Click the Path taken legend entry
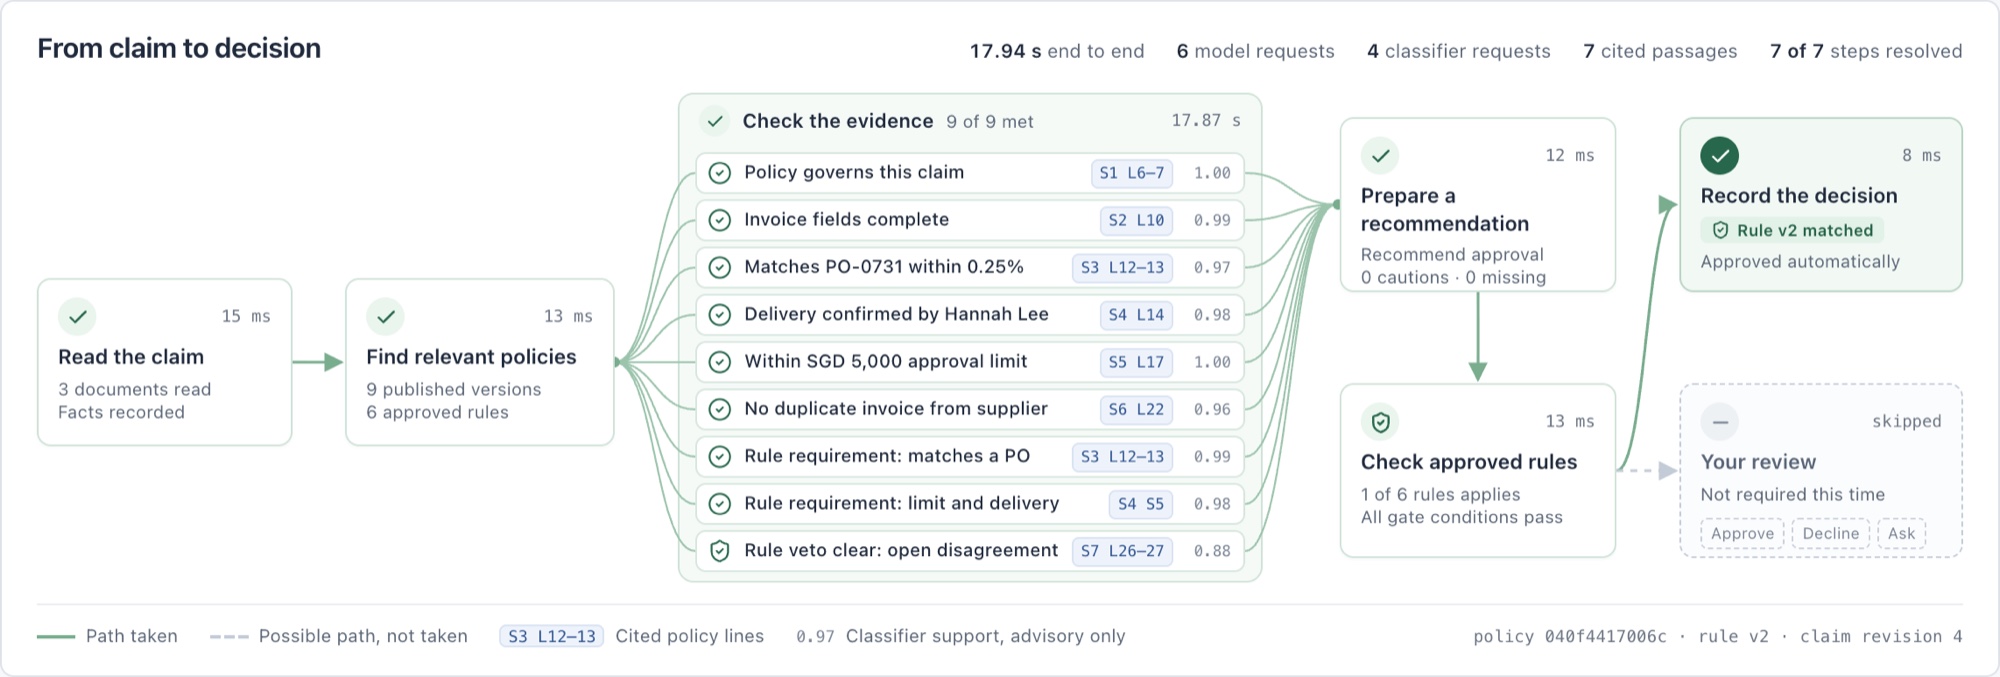The image size is (2000, 677). (107, 636)
